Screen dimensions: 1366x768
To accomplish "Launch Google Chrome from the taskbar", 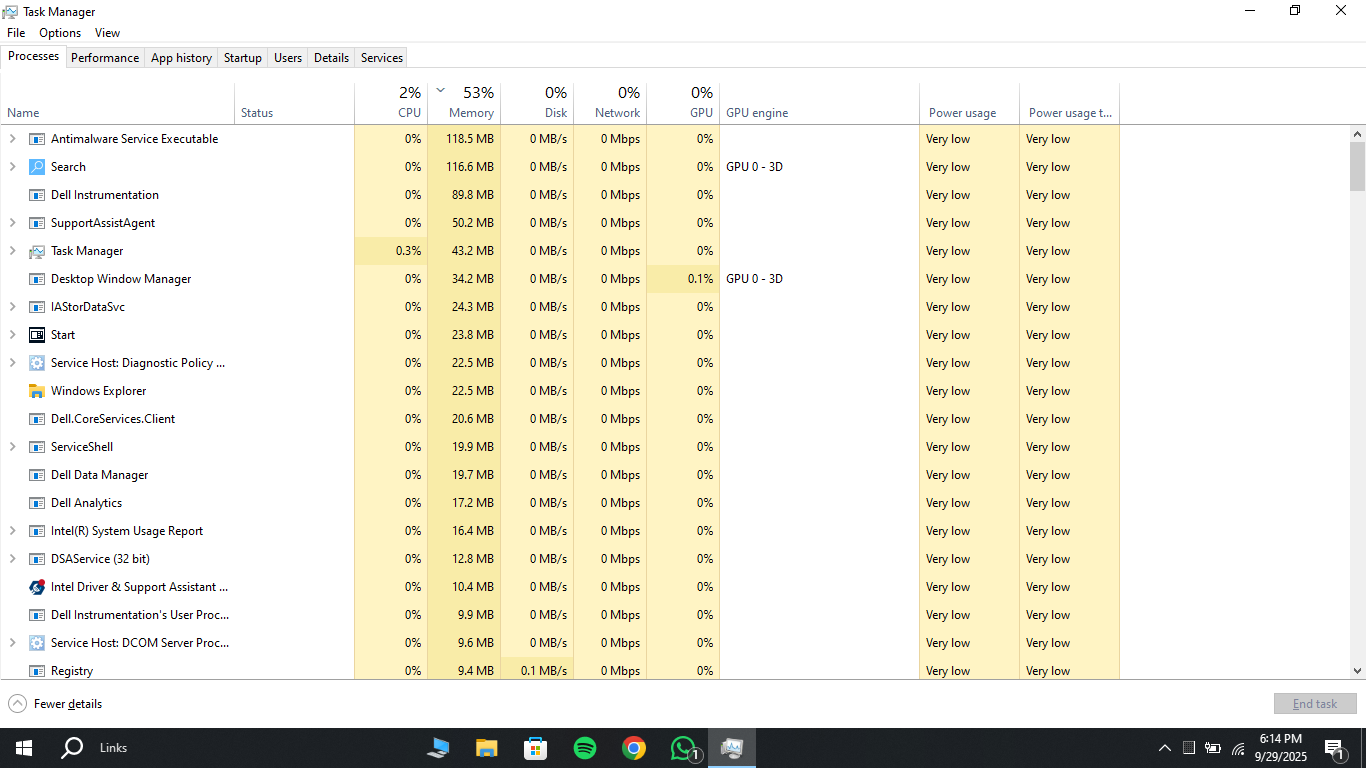I will 633,748.
